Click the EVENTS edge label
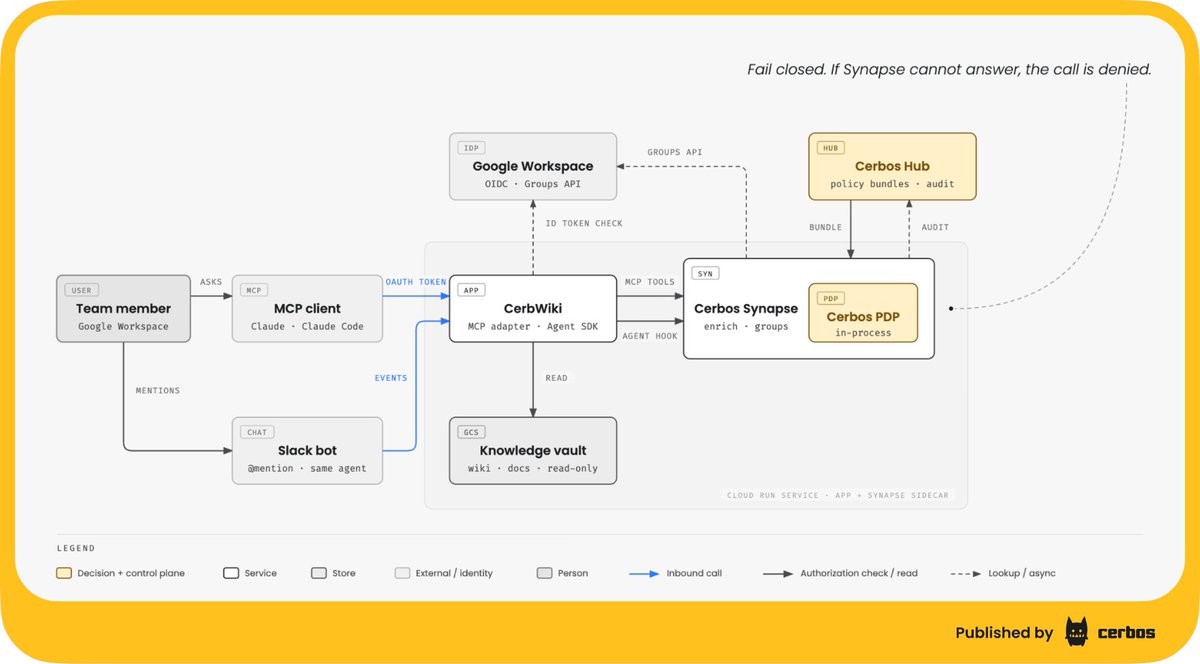1200x664 pixels. tap(391, 378)
